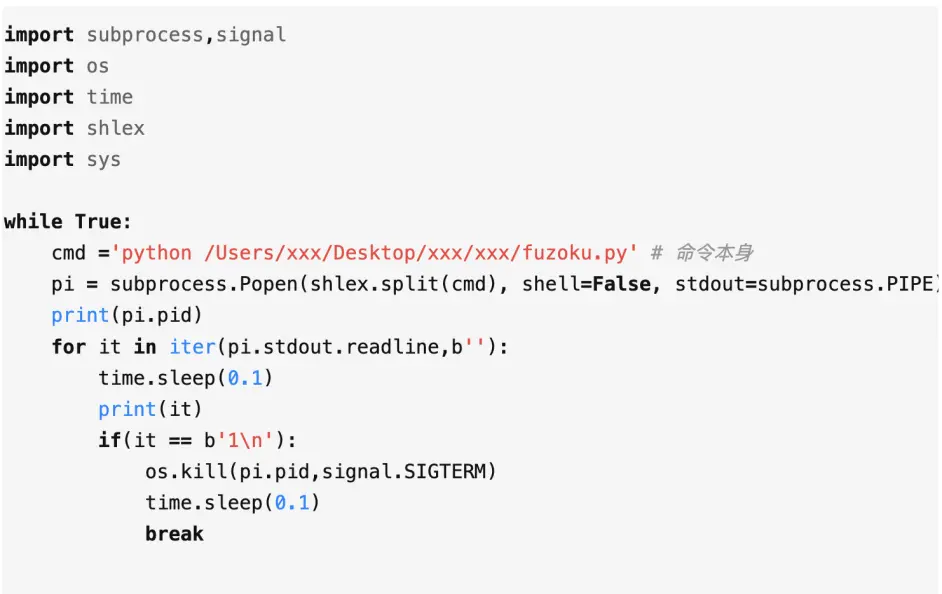Click the fuzoku.py path string
Image resolution: width=942 pixels, height=594 pixels.
tap(374, 253)
